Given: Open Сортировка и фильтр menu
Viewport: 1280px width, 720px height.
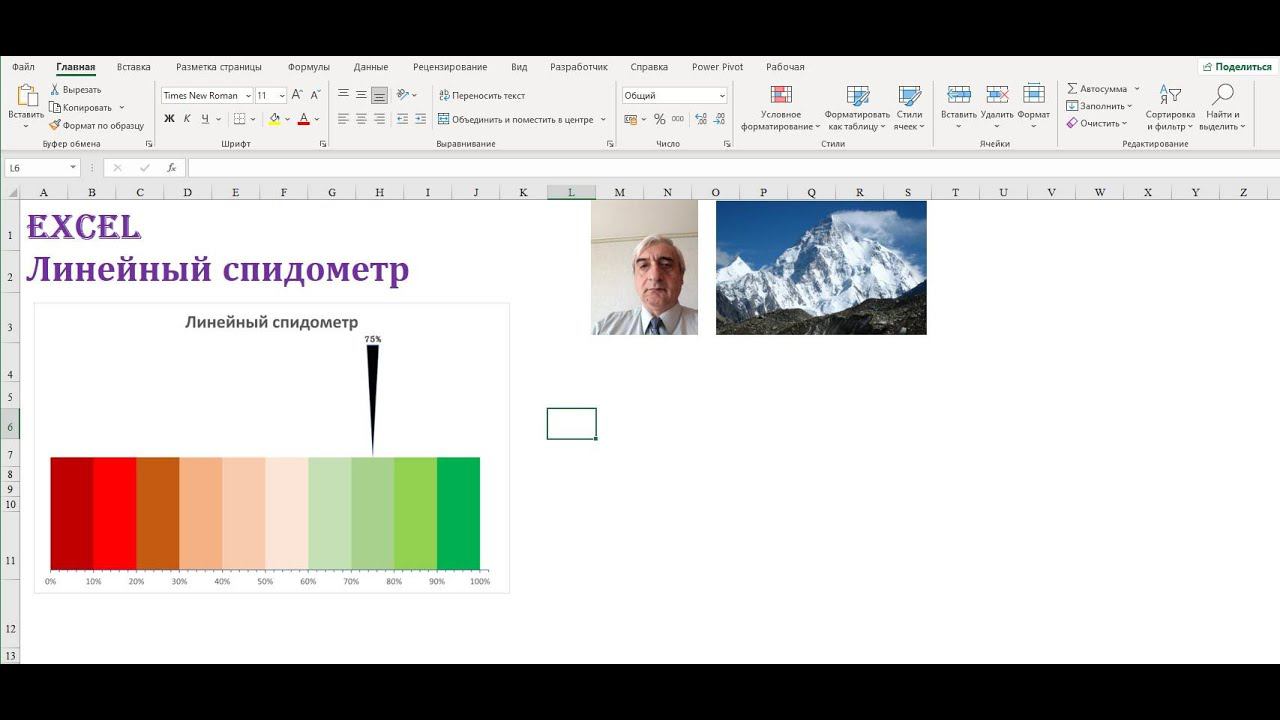Looking at the screenshot, I should [x=1171, y=108].
